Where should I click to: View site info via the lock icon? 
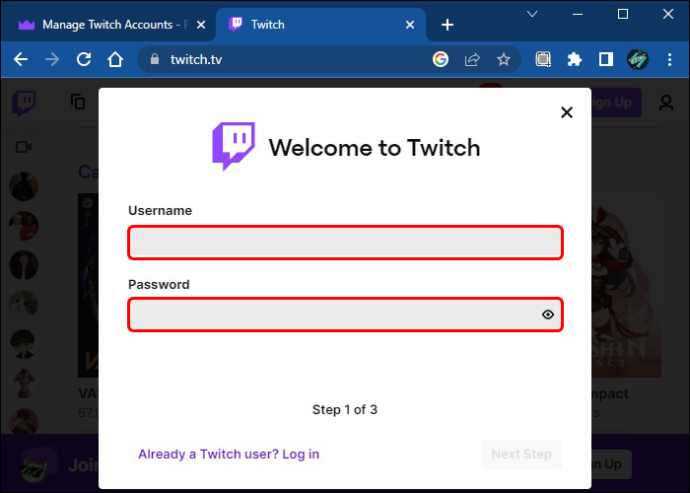point(154,59)
